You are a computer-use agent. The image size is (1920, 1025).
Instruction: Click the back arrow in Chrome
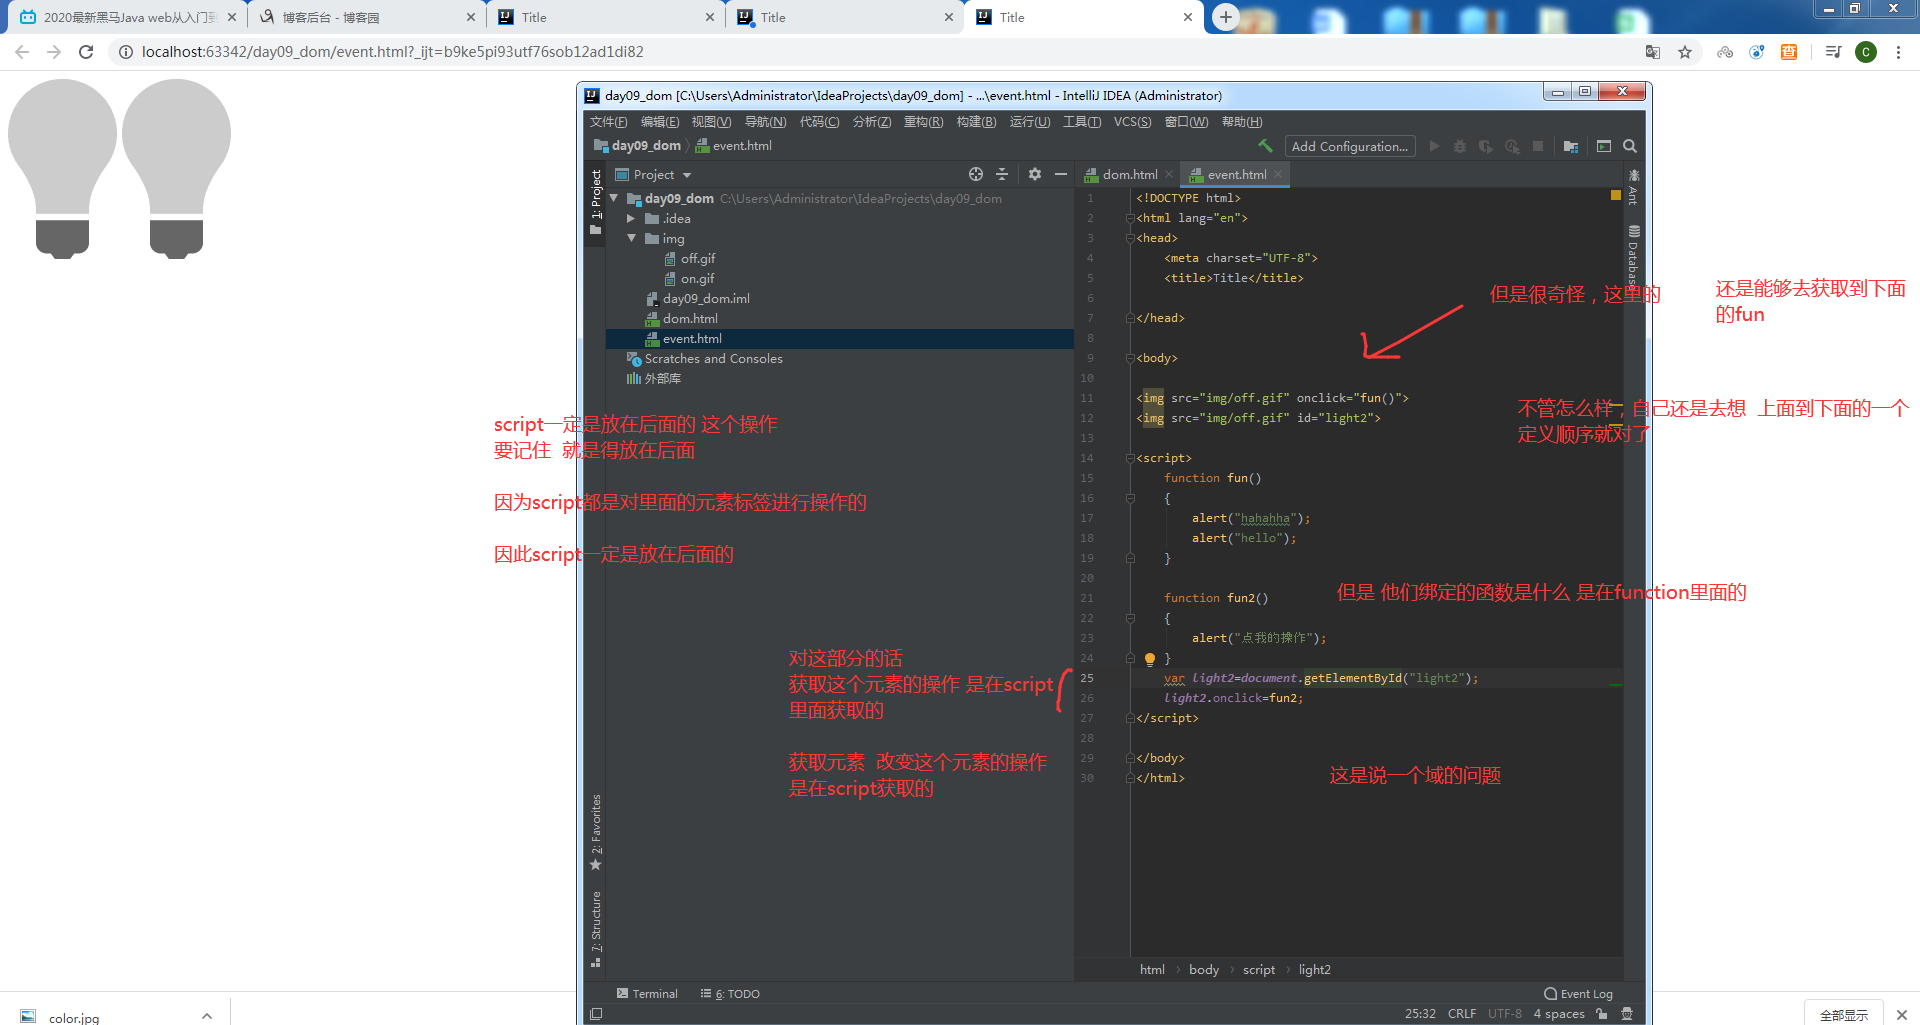pyautogui.click(x=22, y=52)
